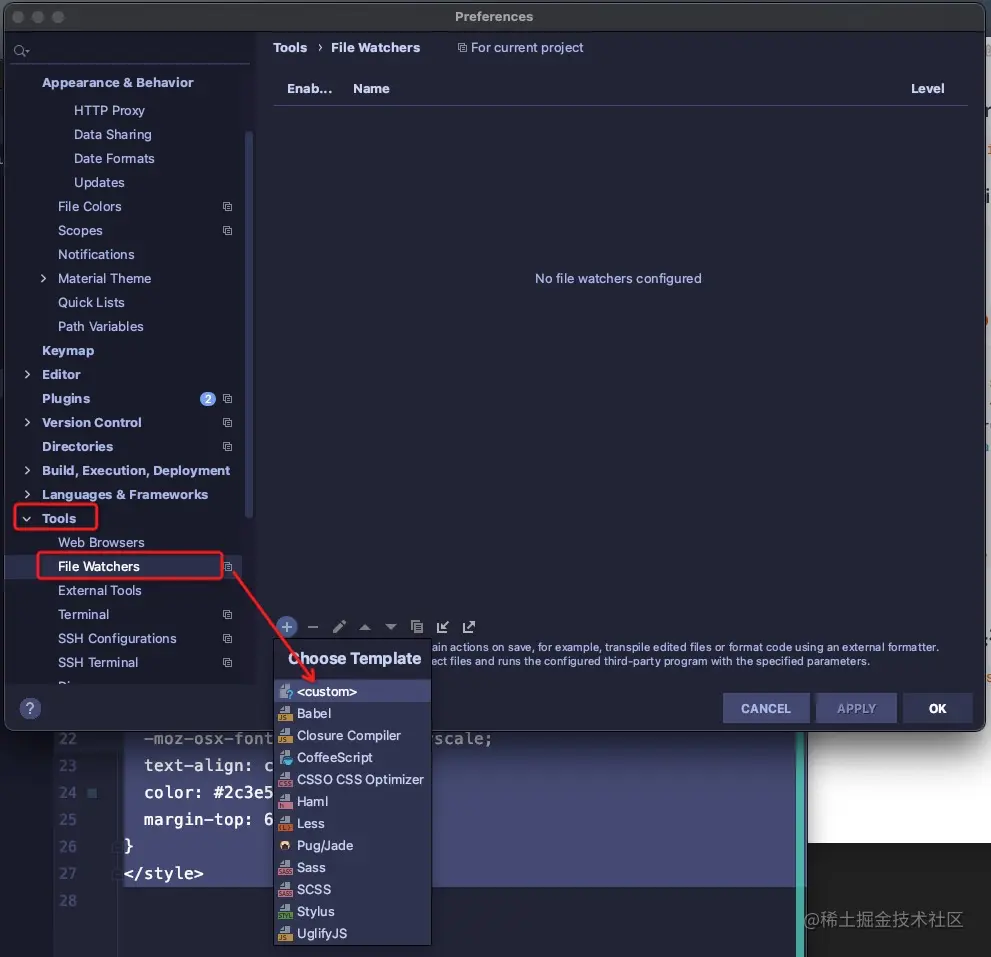Screen dimensions: 991x957
Task: Open Quick Lists settings
Action: 91,303
